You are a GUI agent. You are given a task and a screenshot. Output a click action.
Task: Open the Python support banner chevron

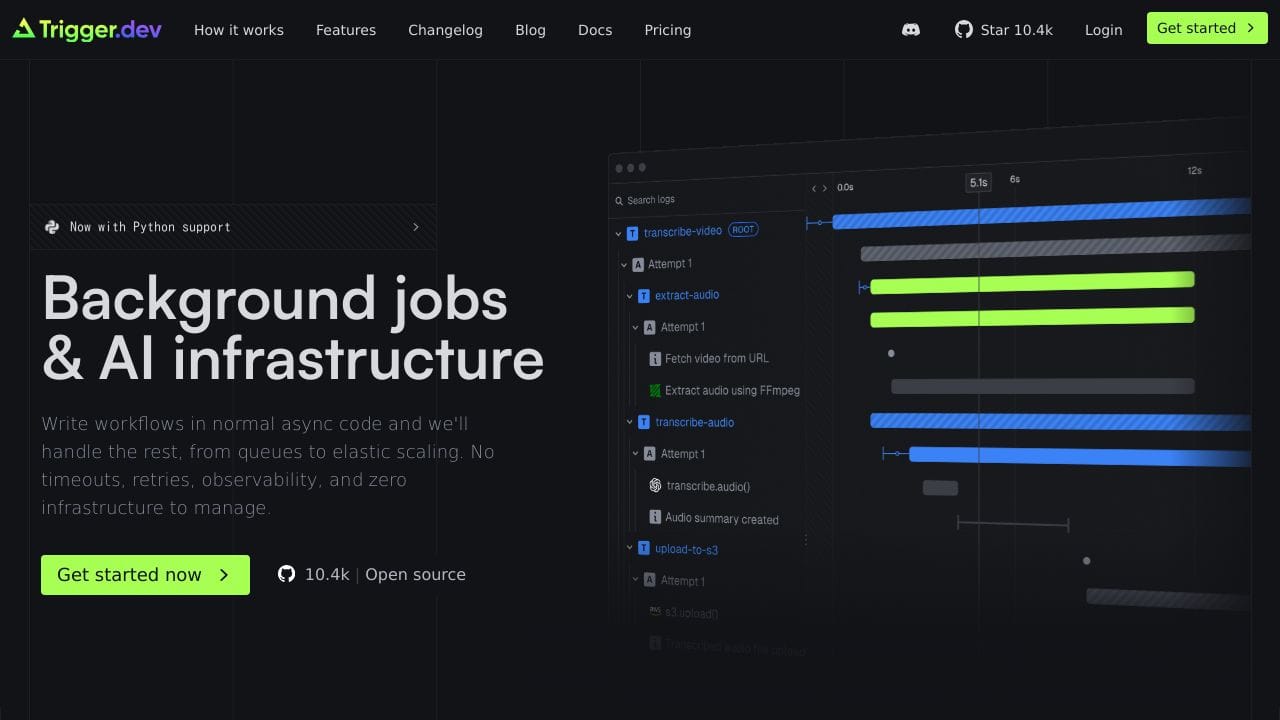click(x=416, y=227)
